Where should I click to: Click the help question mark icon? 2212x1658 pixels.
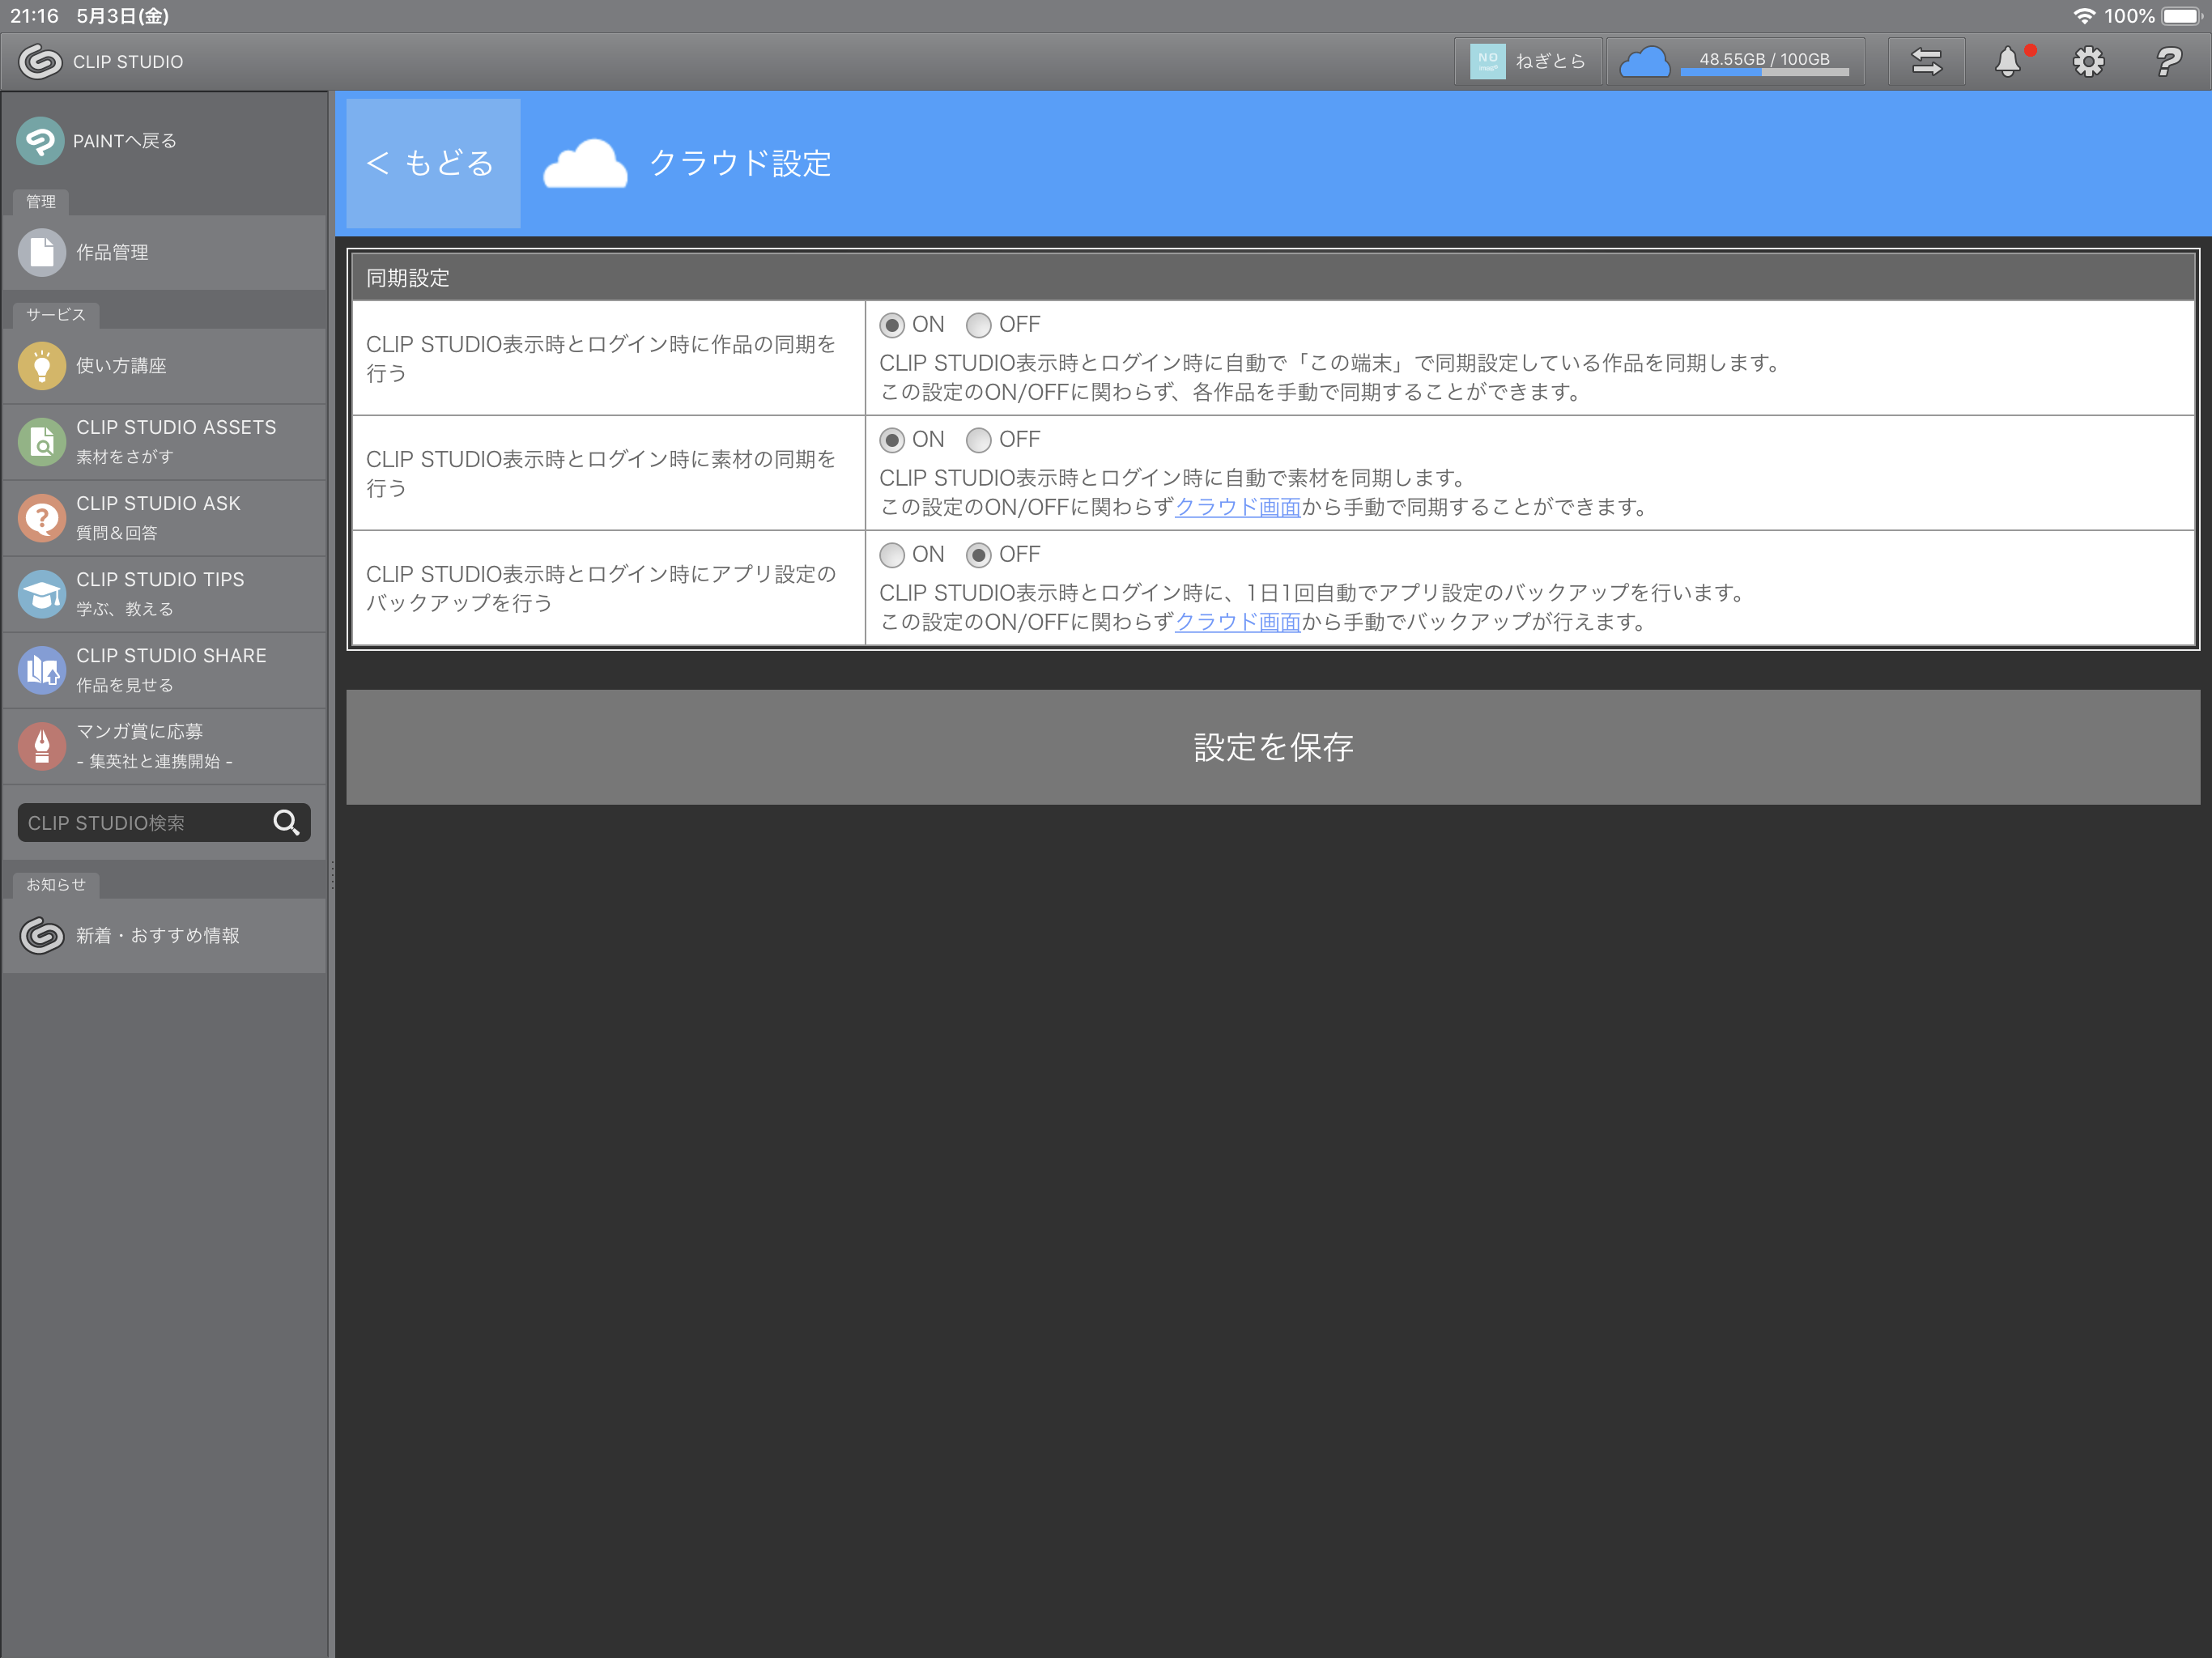[2168, 62]
